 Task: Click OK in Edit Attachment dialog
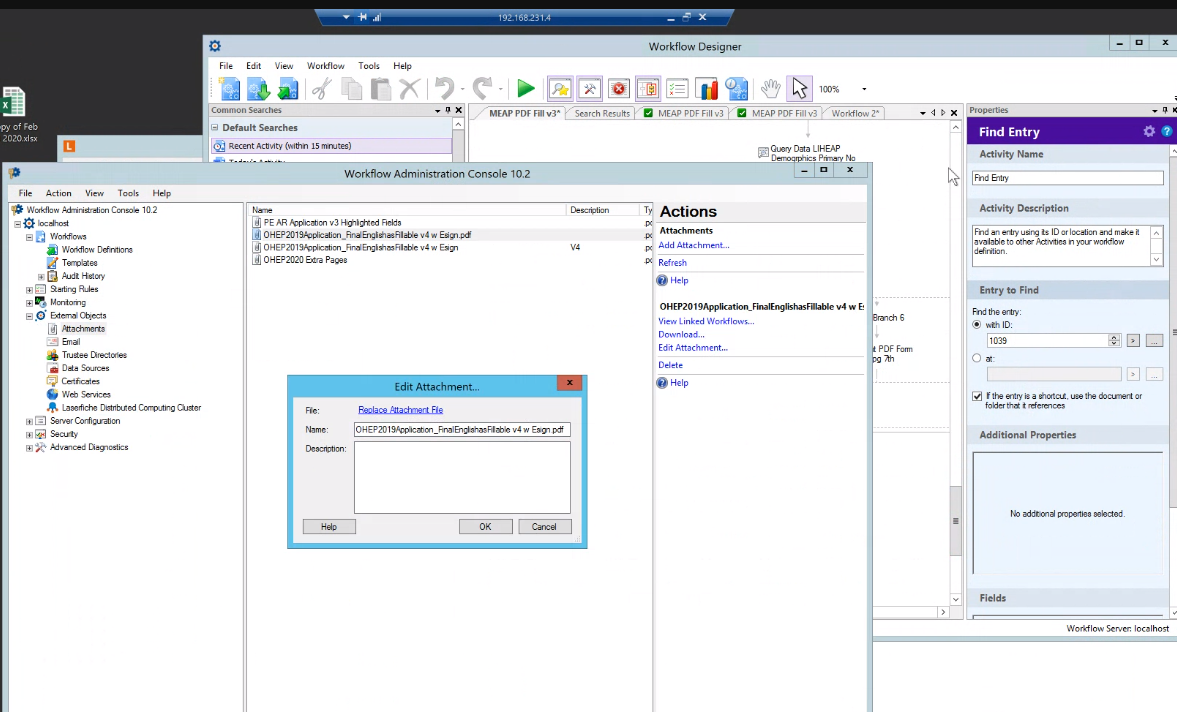485,526
